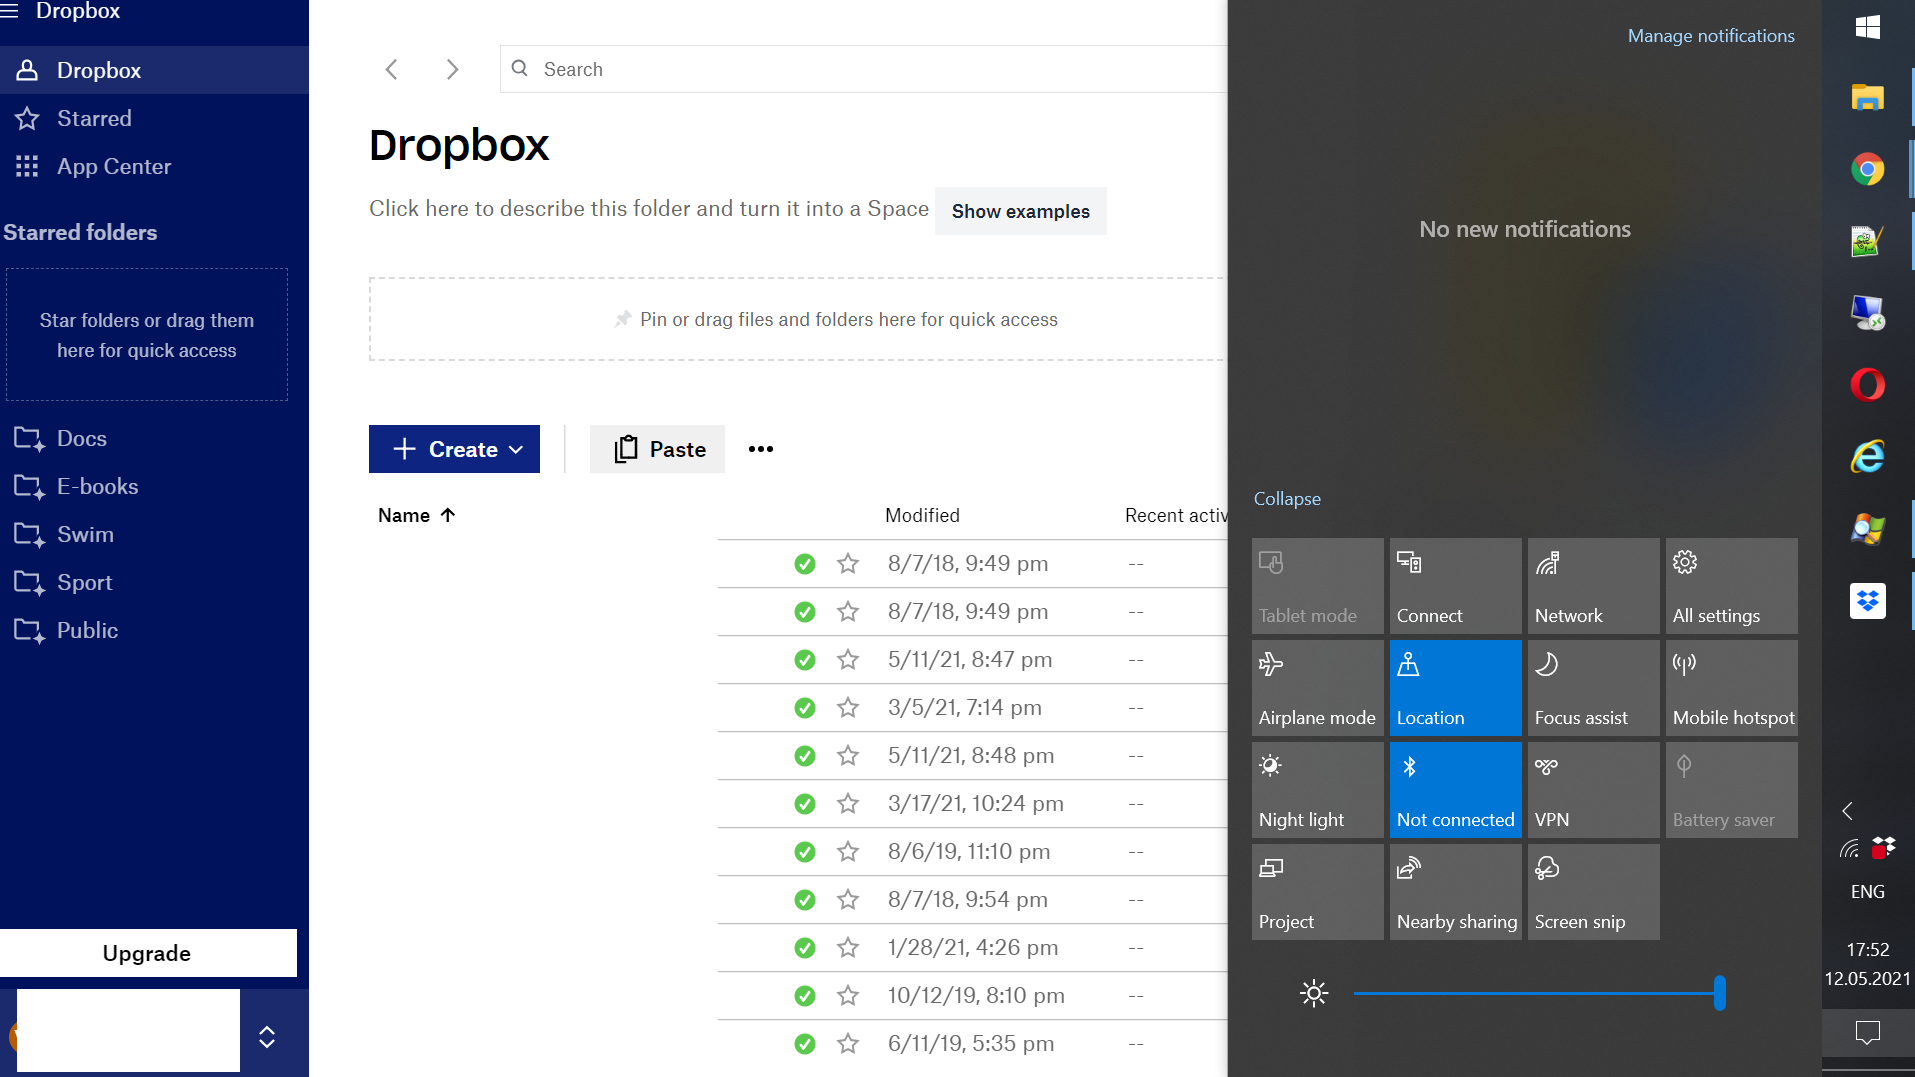Open the three-dot more options menu

point(761,449)
